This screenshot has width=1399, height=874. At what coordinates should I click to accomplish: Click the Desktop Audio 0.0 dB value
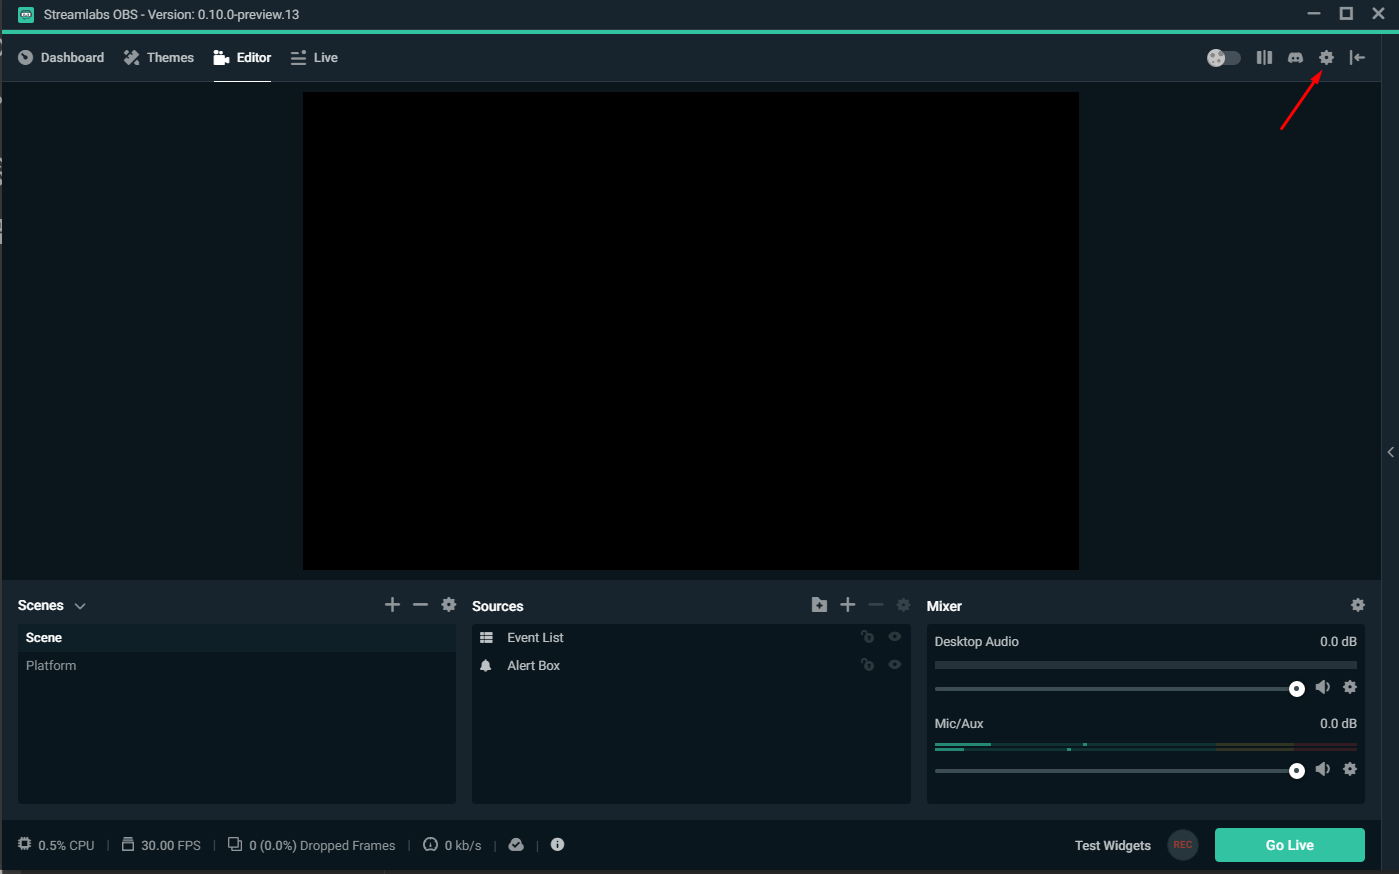point(1338,642)
